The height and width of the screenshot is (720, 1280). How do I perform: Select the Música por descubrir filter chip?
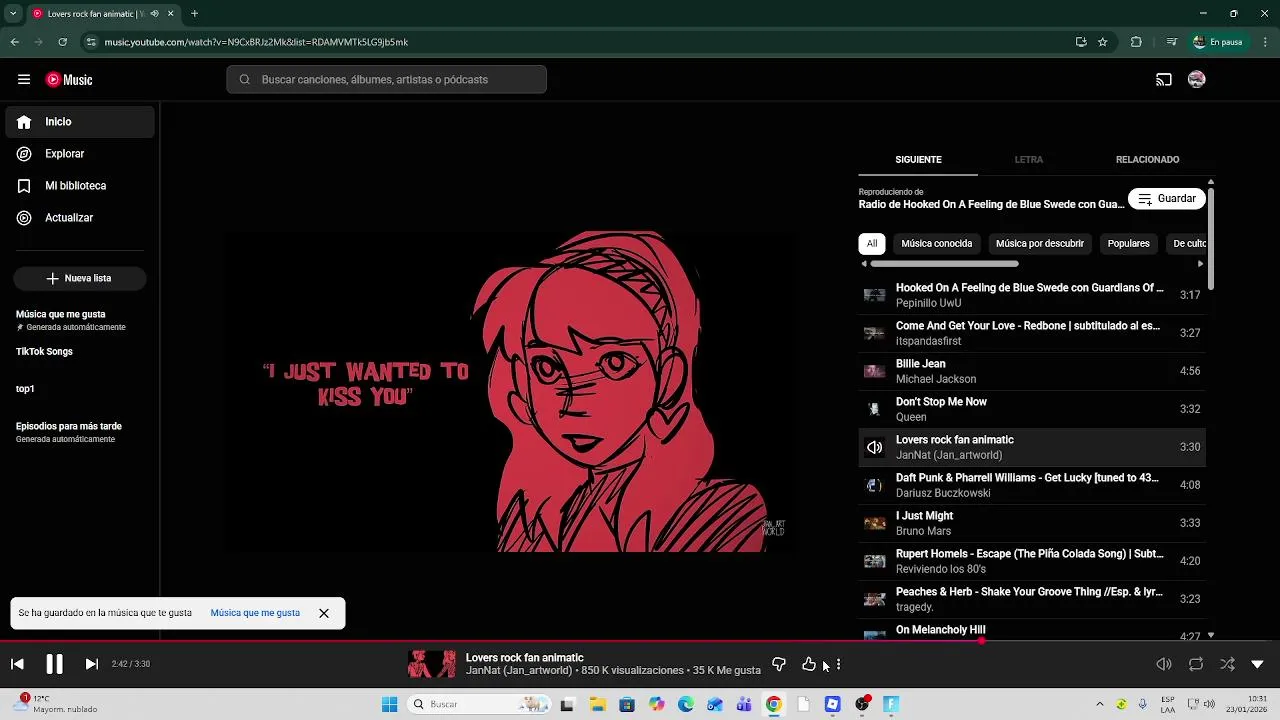[x=1040, y=244]
